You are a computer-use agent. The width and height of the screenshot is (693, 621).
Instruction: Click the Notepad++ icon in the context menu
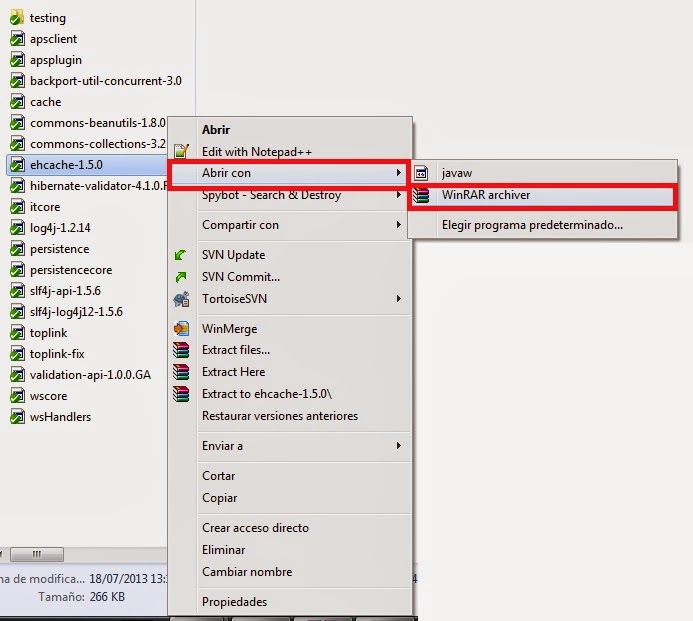pyautogui.click(x=181, y=151)
